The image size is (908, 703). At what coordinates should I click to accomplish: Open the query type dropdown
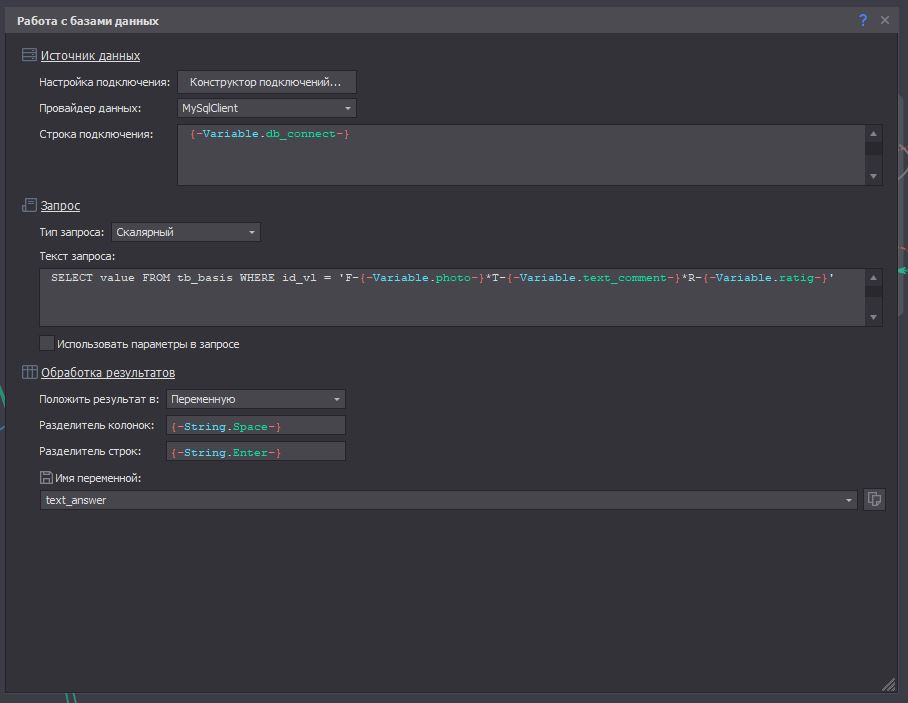tap(185, 232)
